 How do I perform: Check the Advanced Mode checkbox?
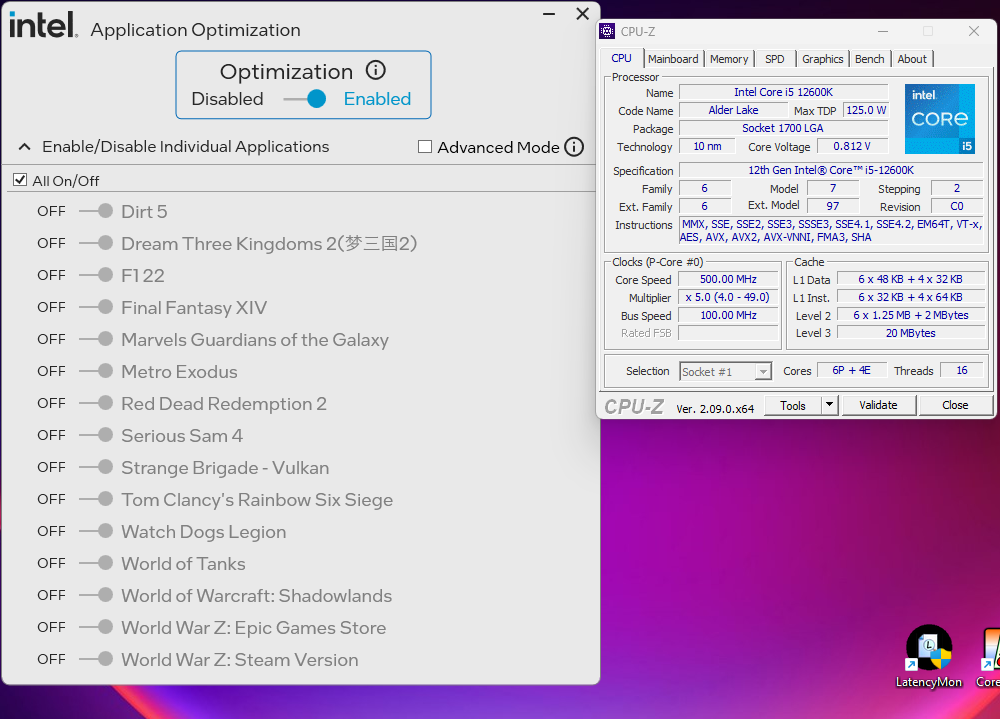tap(425, 147)
